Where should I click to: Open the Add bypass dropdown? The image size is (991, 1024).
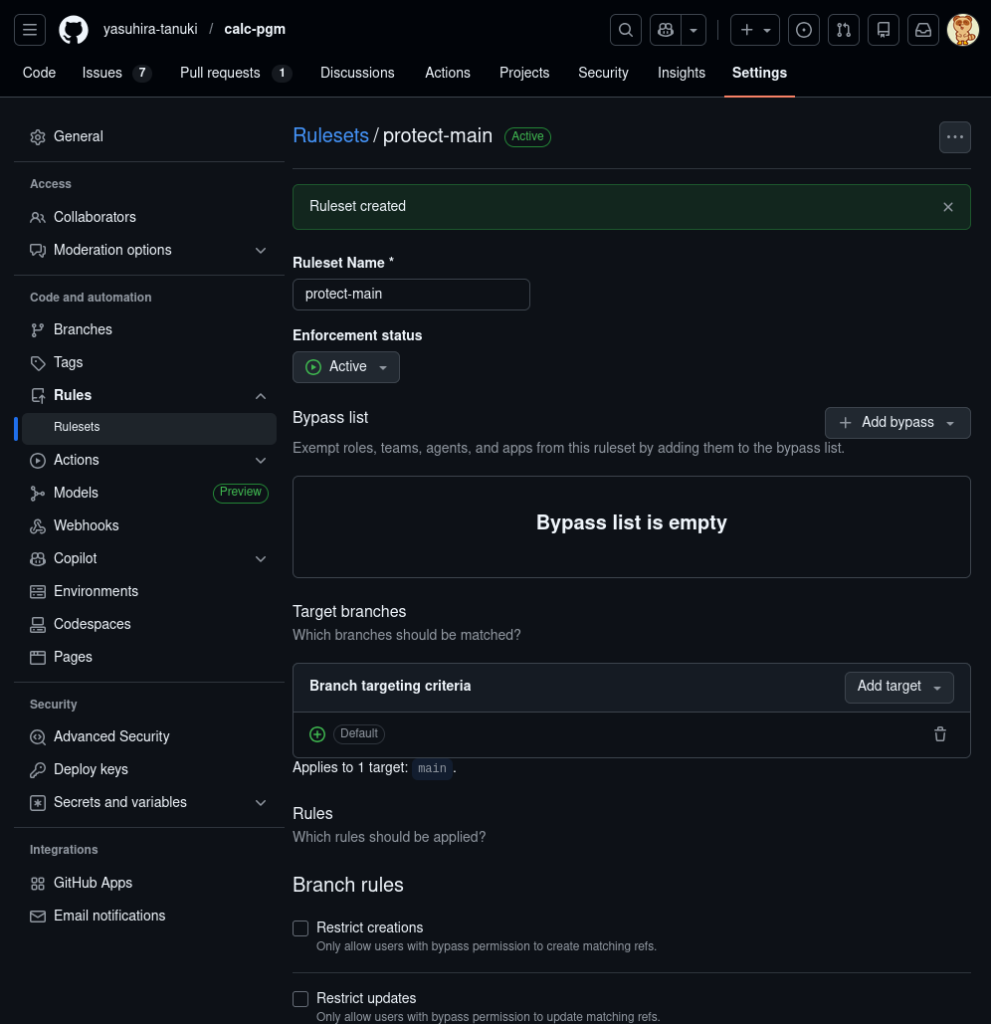pos(897,422)
